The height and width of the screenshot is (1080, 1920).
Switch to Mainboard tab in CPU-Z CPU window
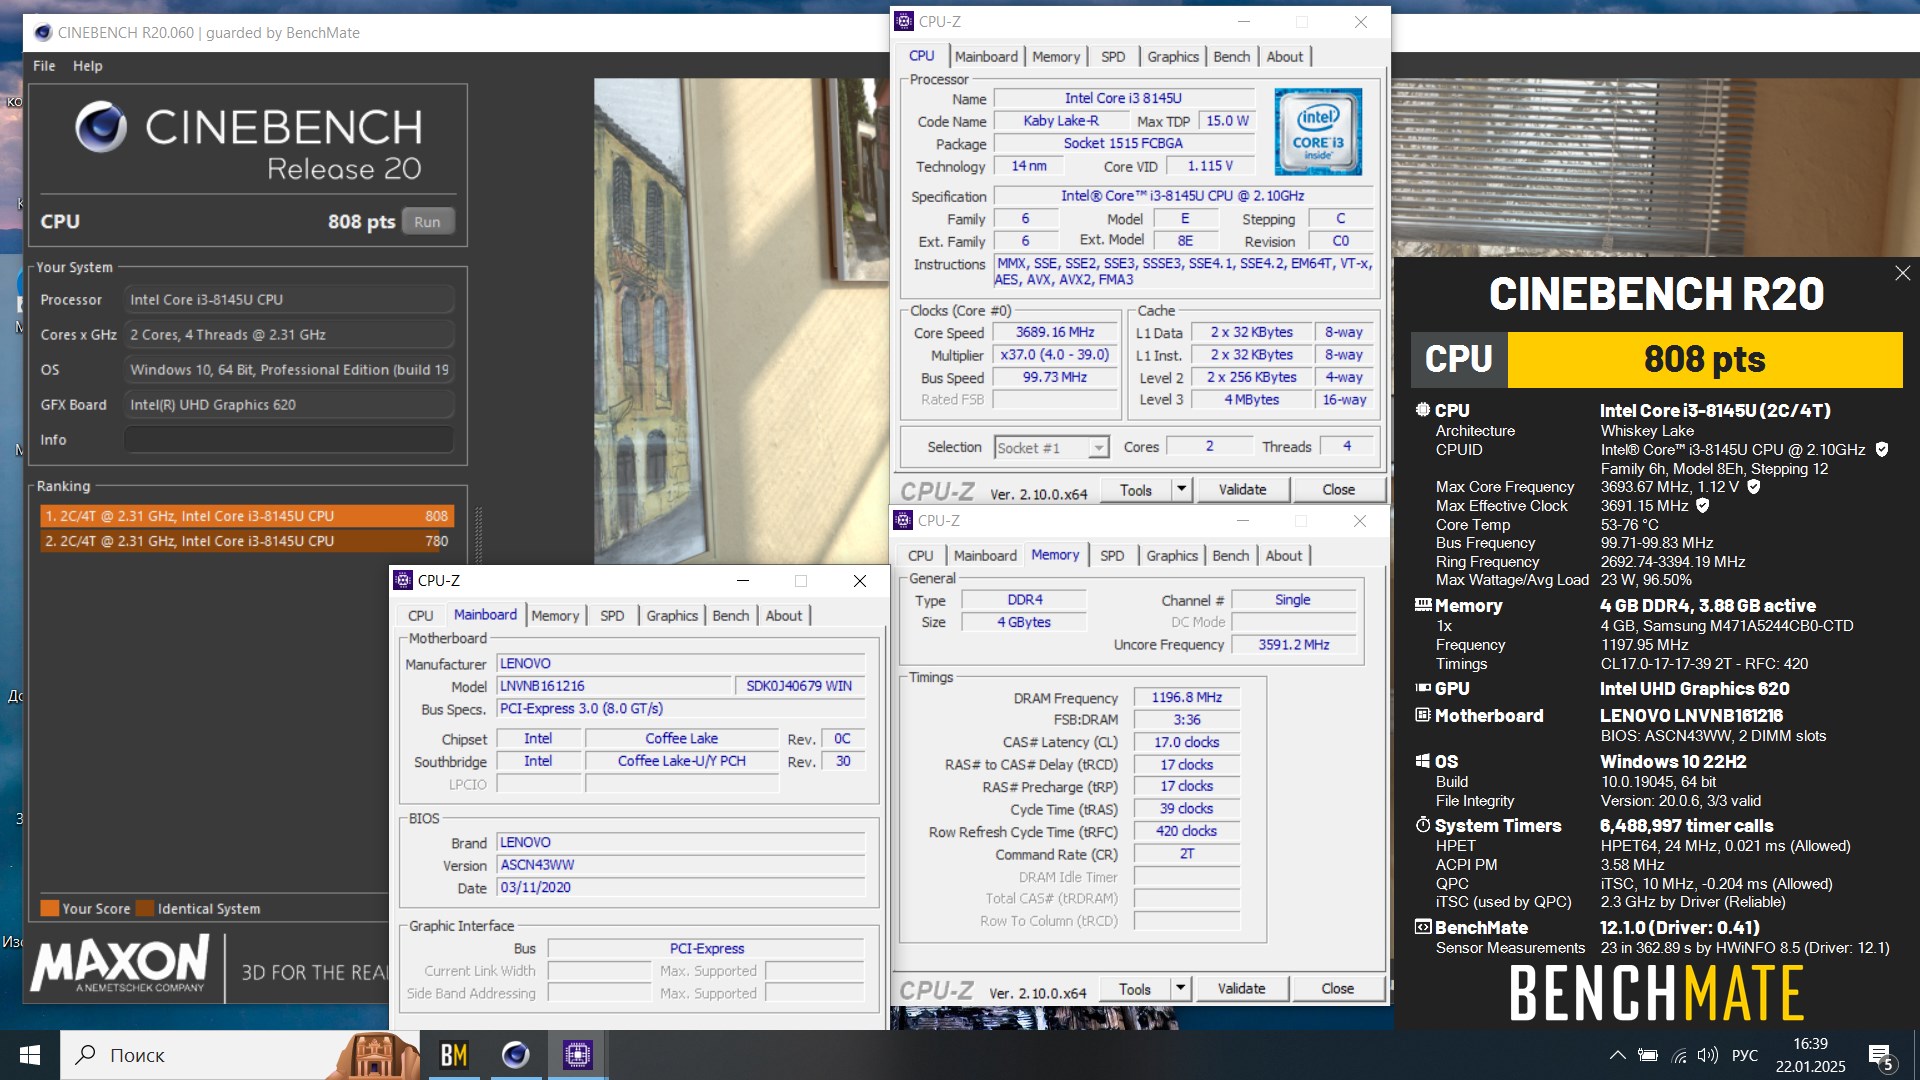click(986, 57)
